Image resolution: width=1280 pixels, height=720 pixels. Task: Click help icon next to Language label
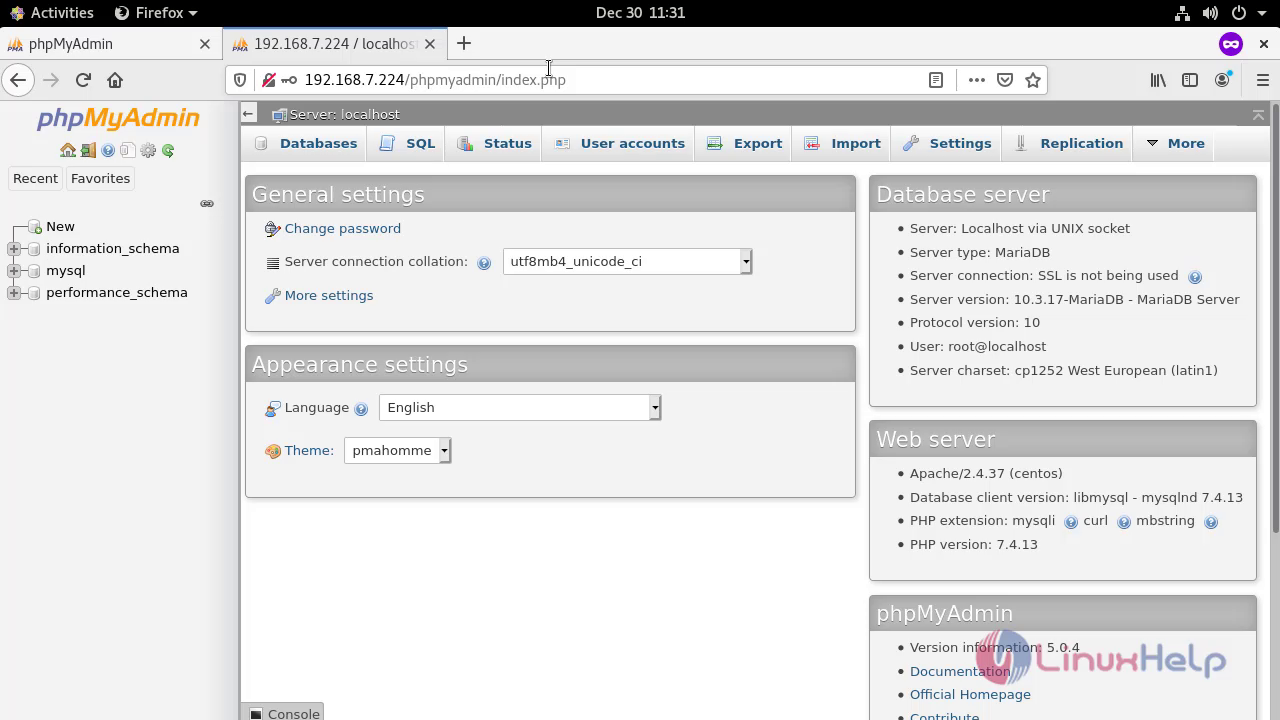(x=361, y=409)
